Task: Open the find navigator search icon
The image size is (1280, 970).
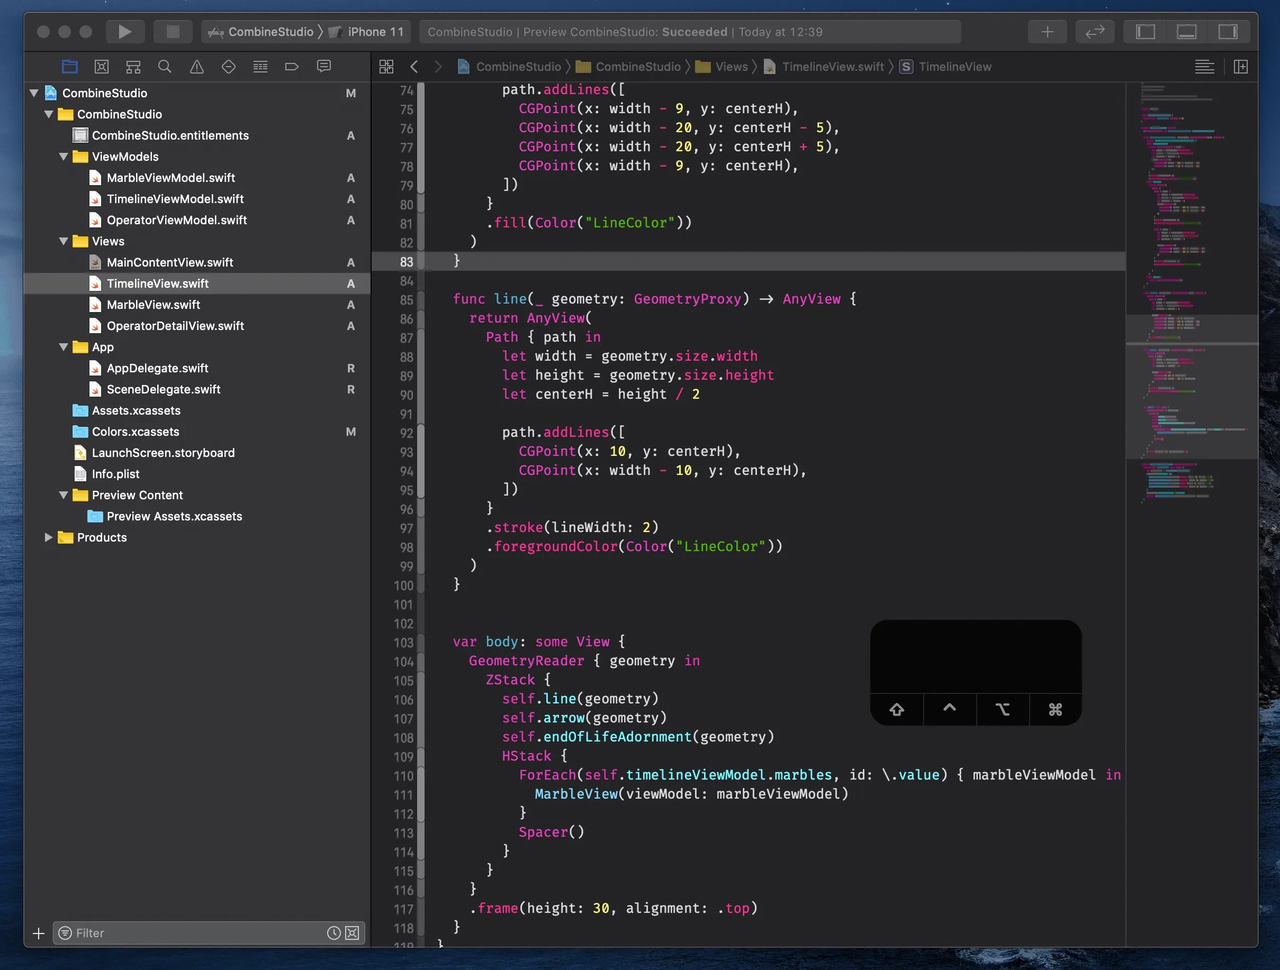Action: [165, 67]
